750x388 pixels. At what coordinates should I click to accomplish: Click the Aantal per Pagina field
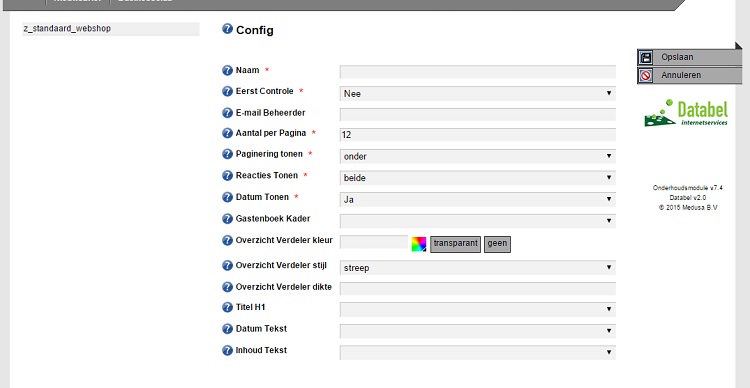[477, 135]
